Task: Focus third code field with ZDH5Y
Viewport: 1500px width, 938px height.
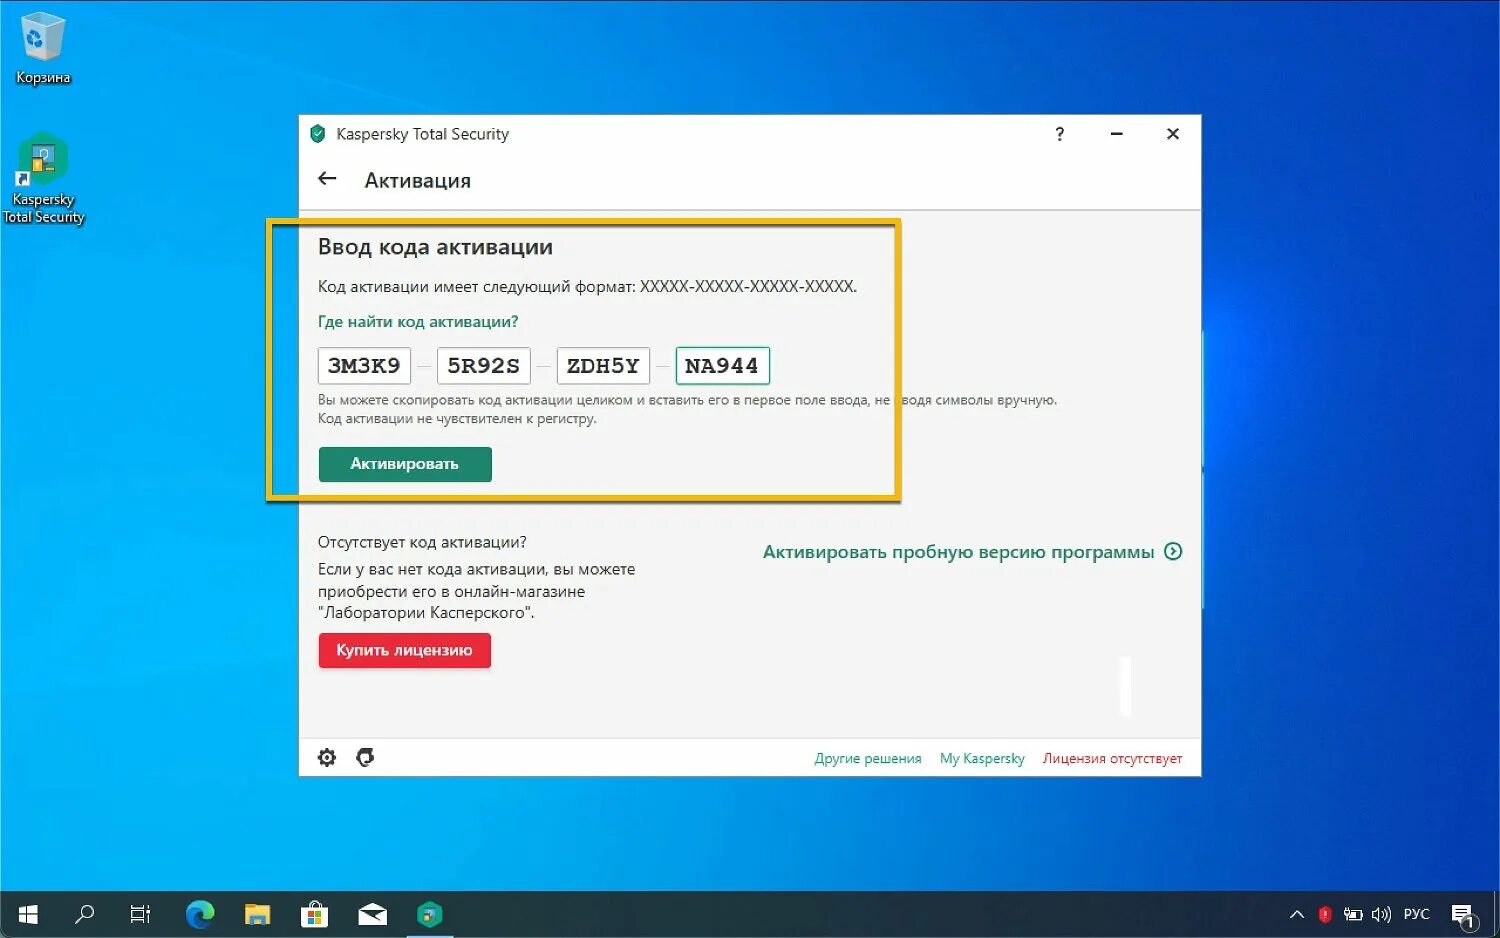Action: 603,366
